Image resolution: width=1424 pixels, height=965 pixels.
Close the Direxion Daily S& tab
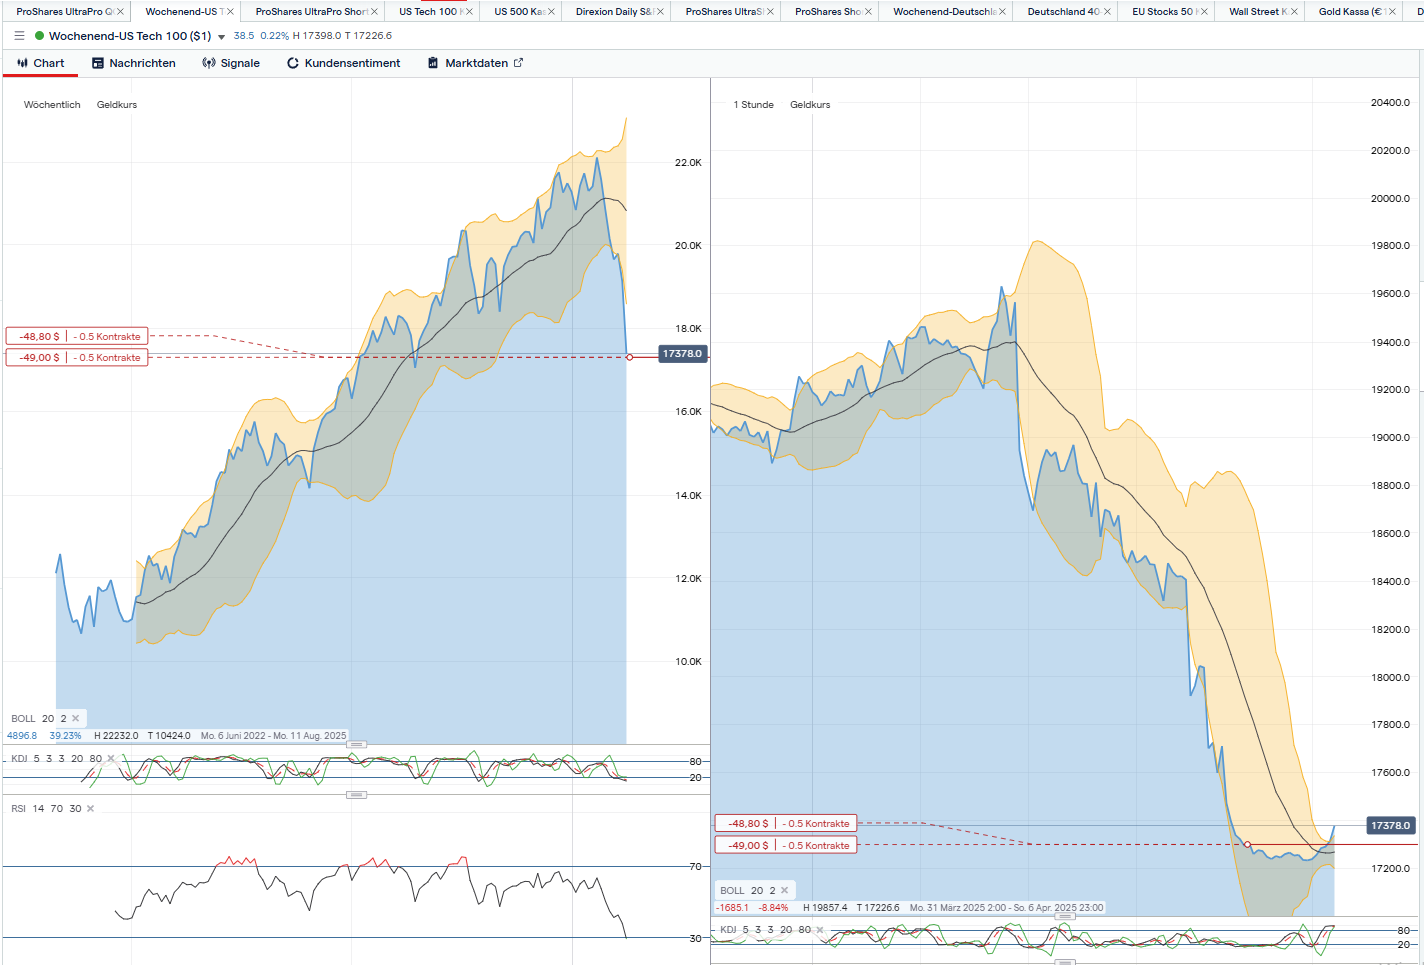[x=660, y=12]
